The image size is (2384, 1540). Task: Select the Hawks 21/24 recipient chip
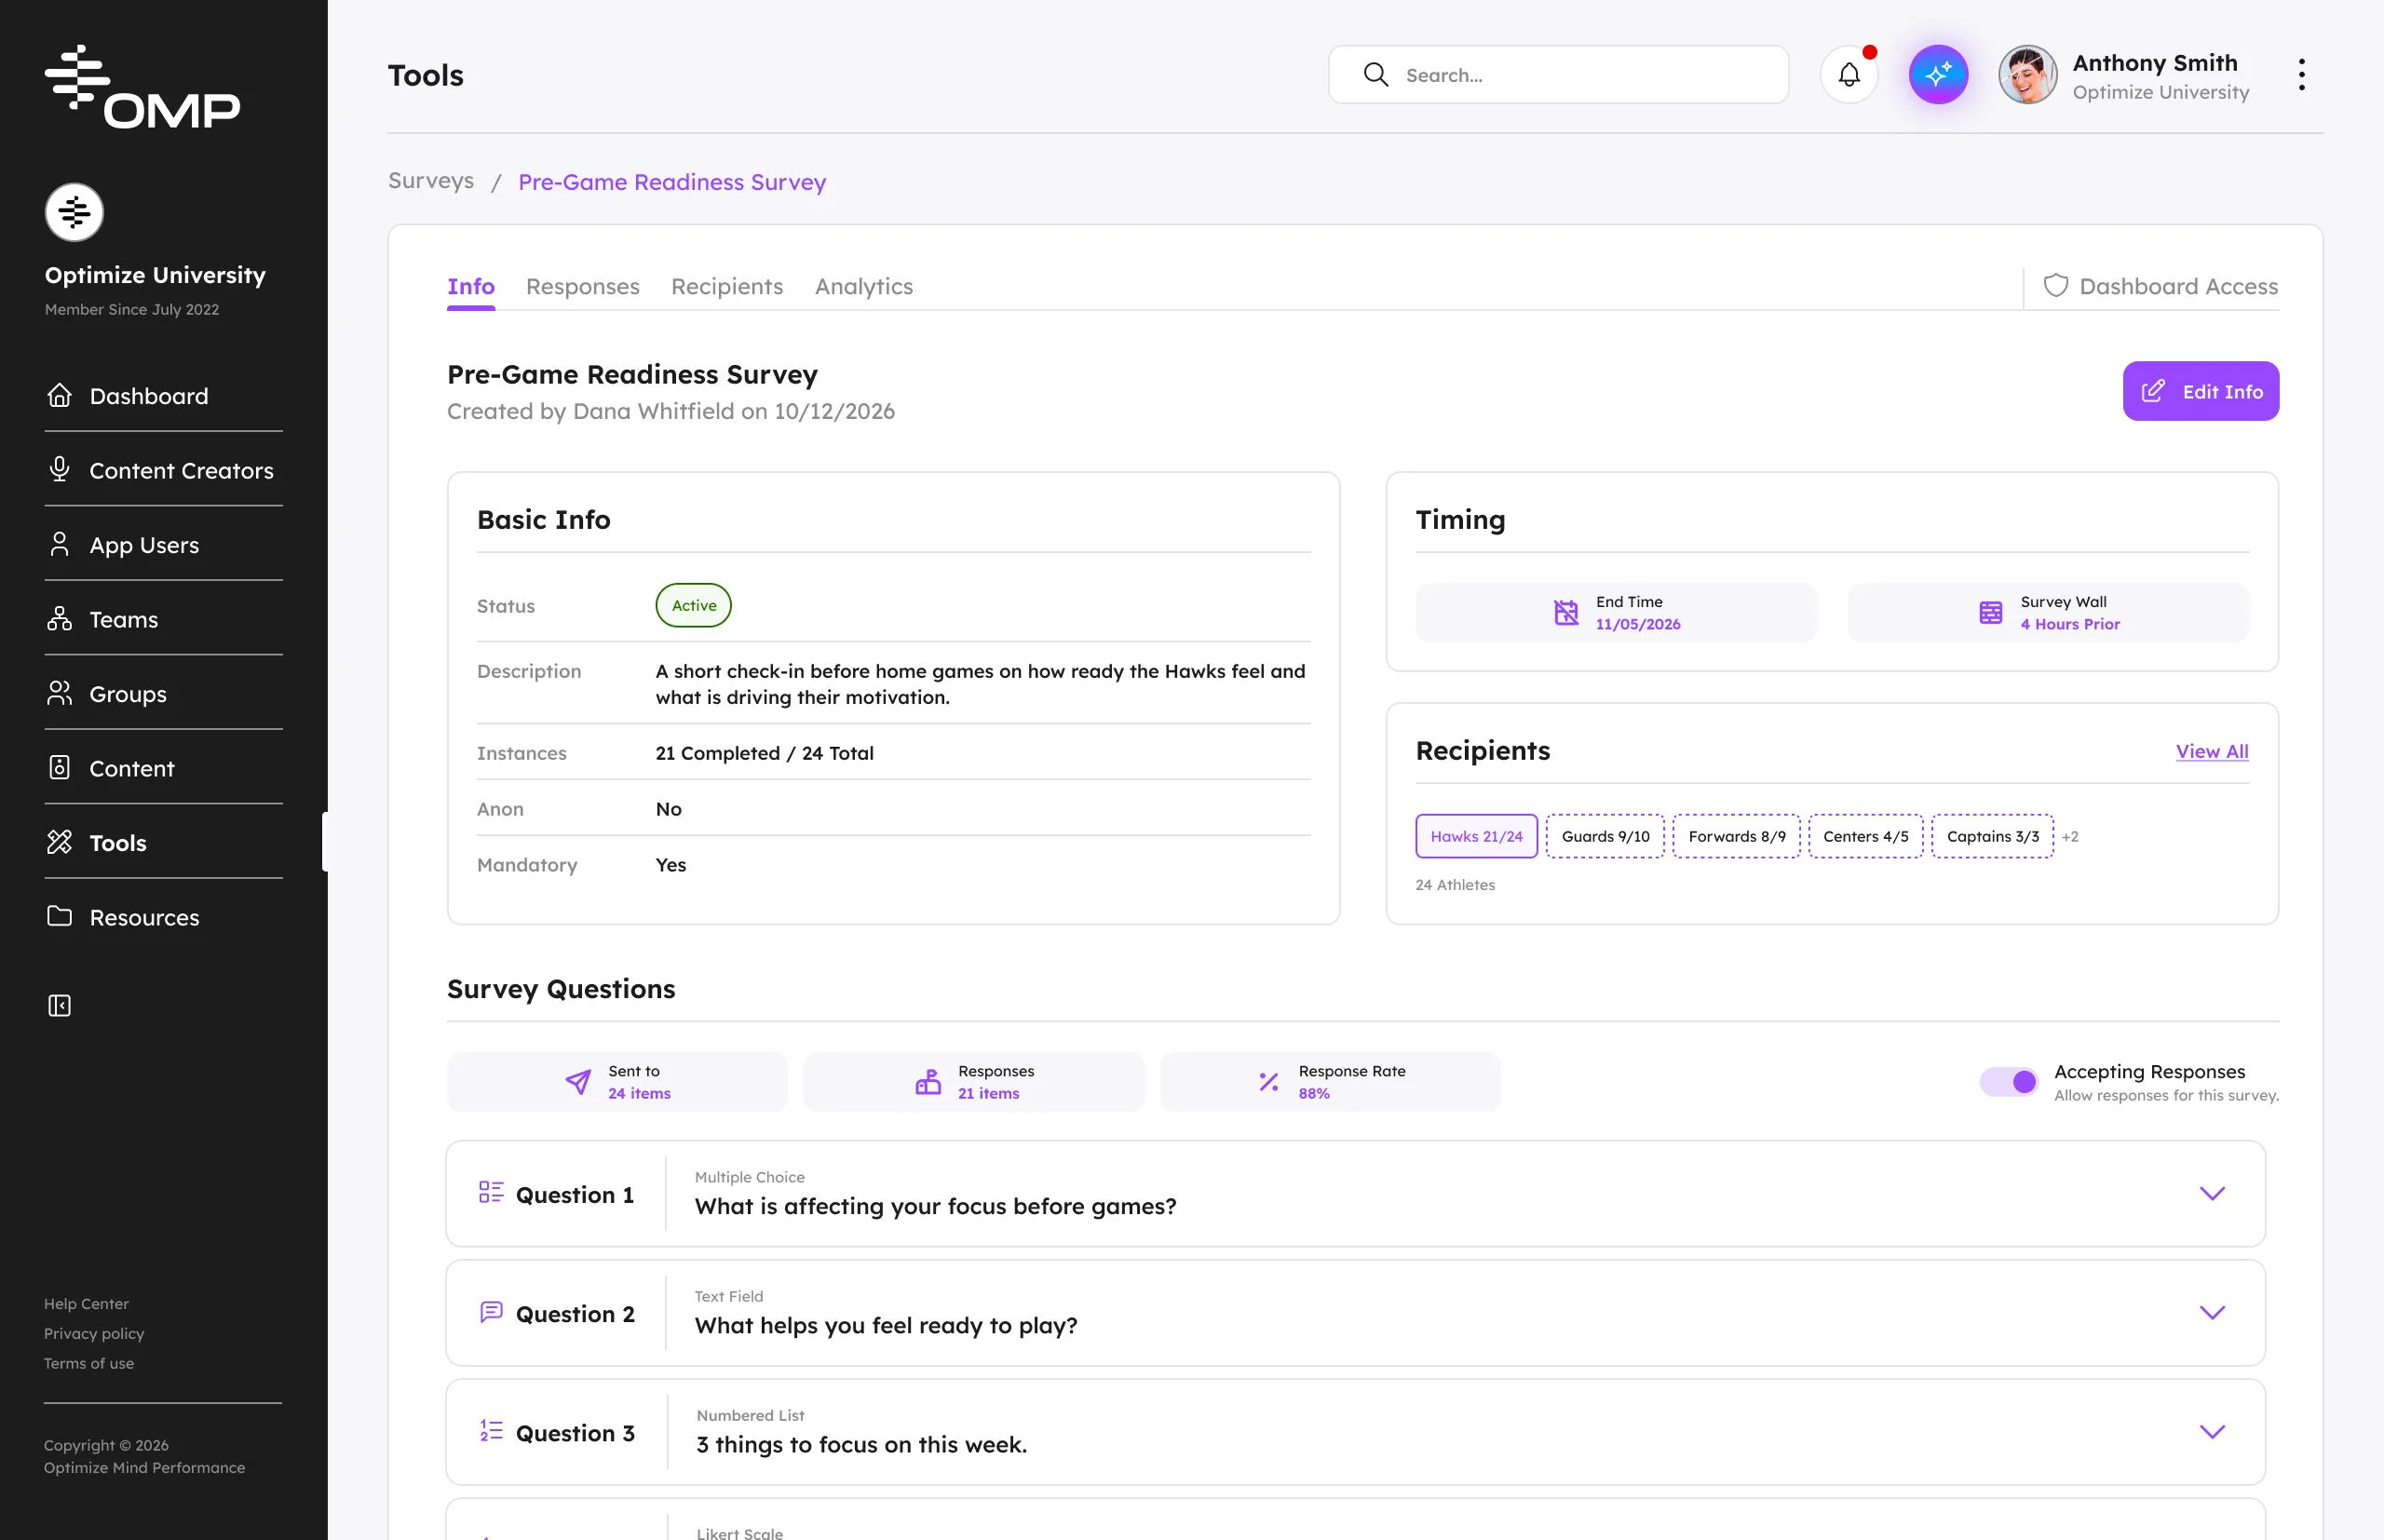point(1476,836)
